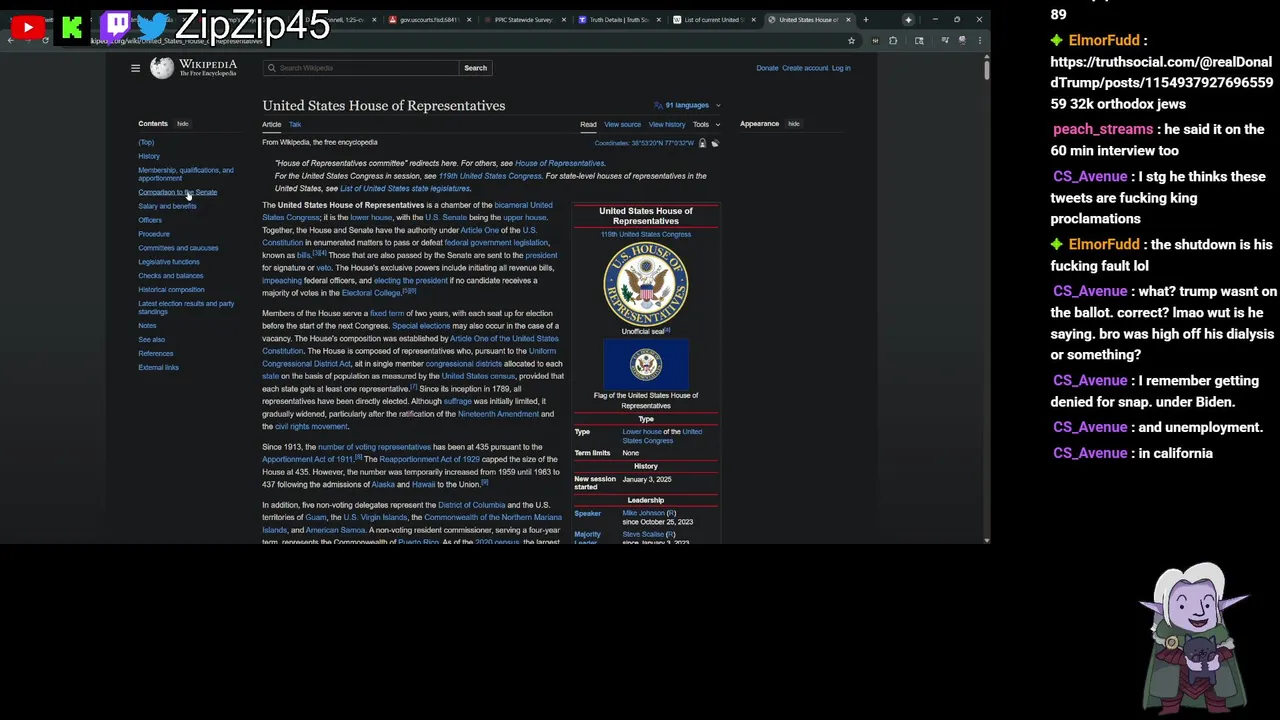The width and height of the screenshot is (1280, 720).
Task: Bookmark this page with the star icon
Action: click(851, 41)
